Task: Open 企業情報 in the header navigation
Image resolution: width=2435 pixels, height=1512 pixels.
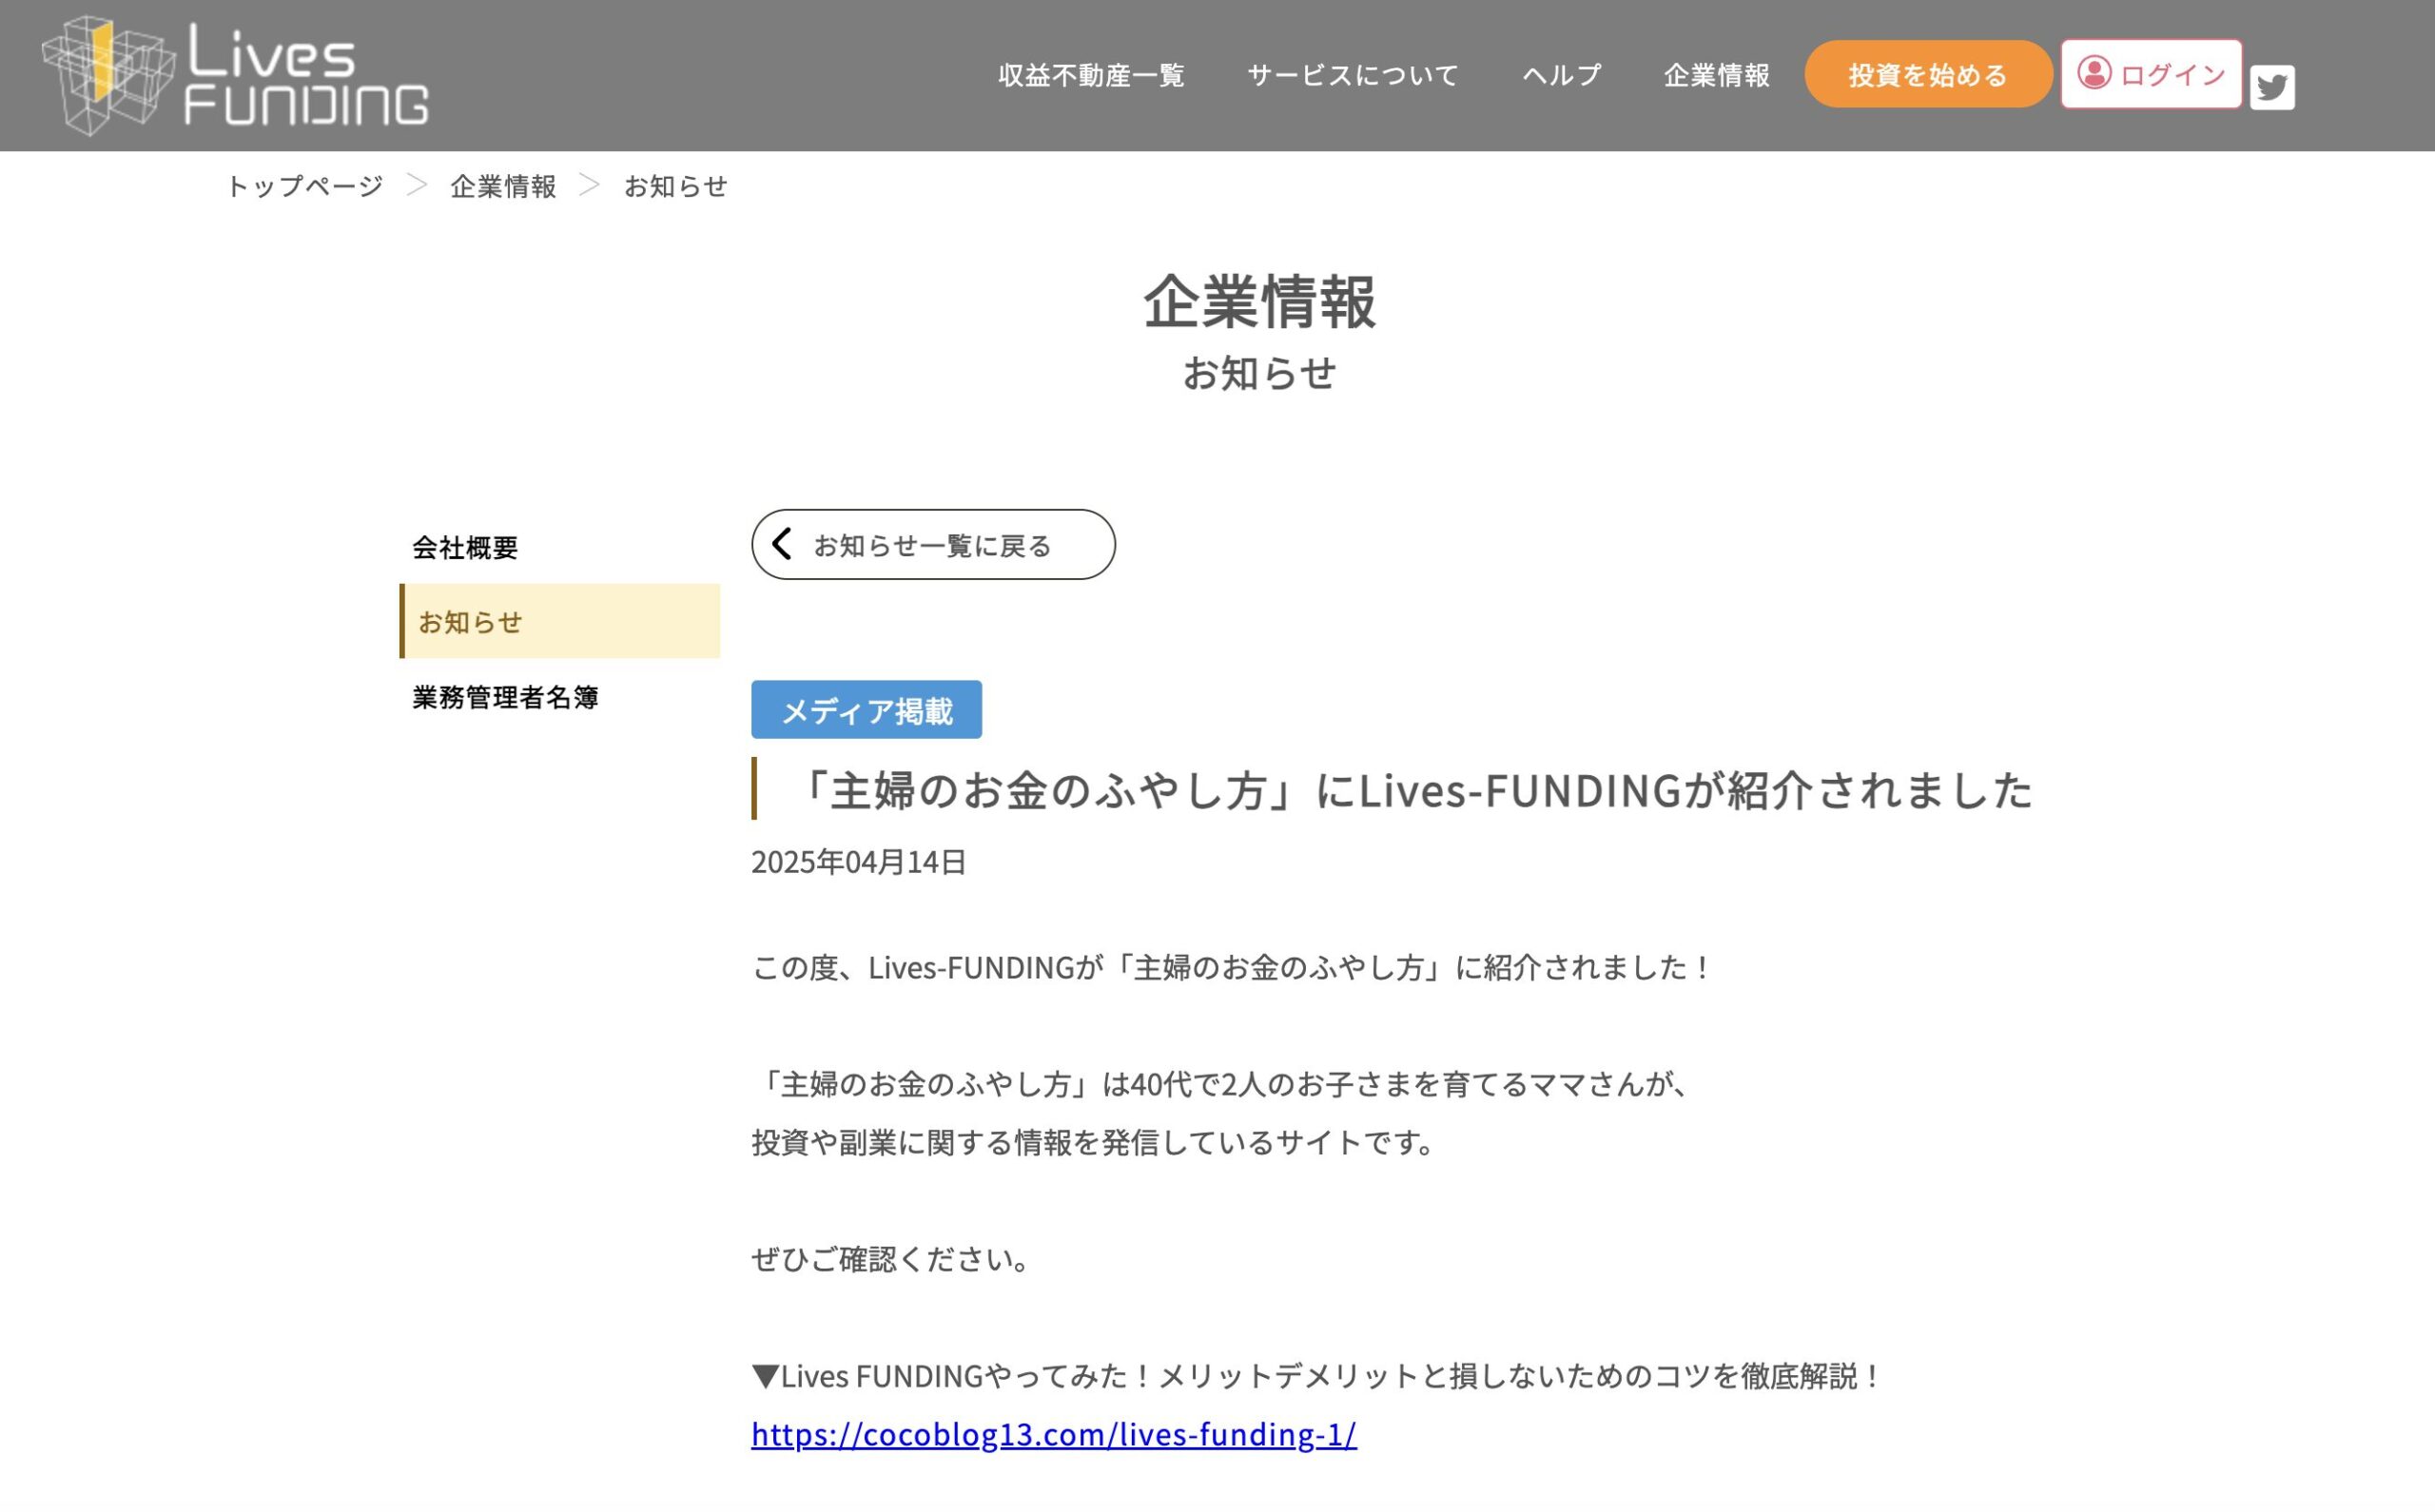Action: (x=1717, y=75)
